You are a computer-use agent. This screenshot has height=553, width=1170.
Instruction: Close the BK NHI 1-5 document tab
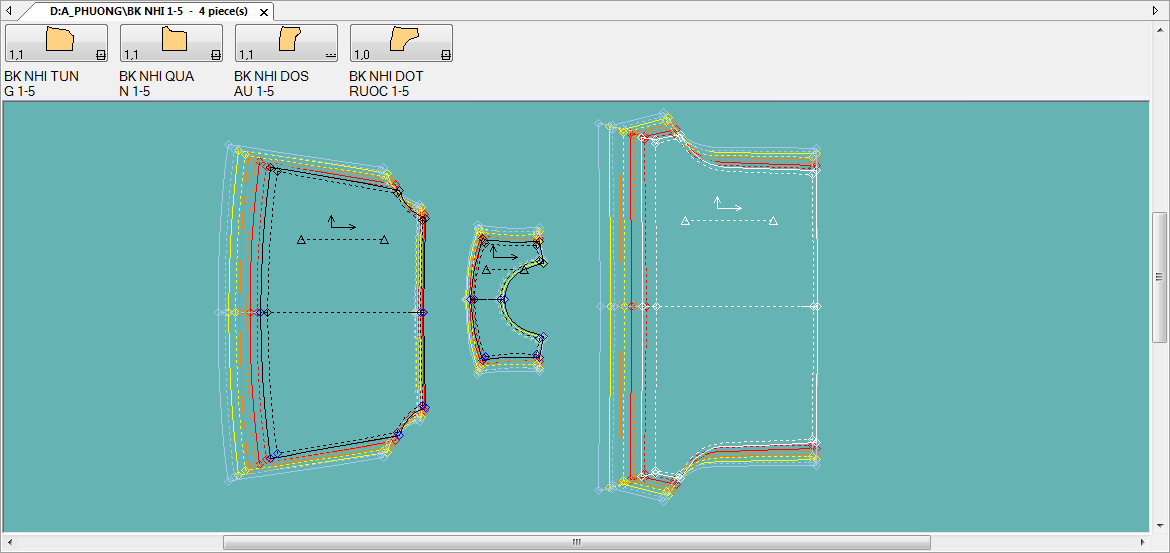point(263,12)
